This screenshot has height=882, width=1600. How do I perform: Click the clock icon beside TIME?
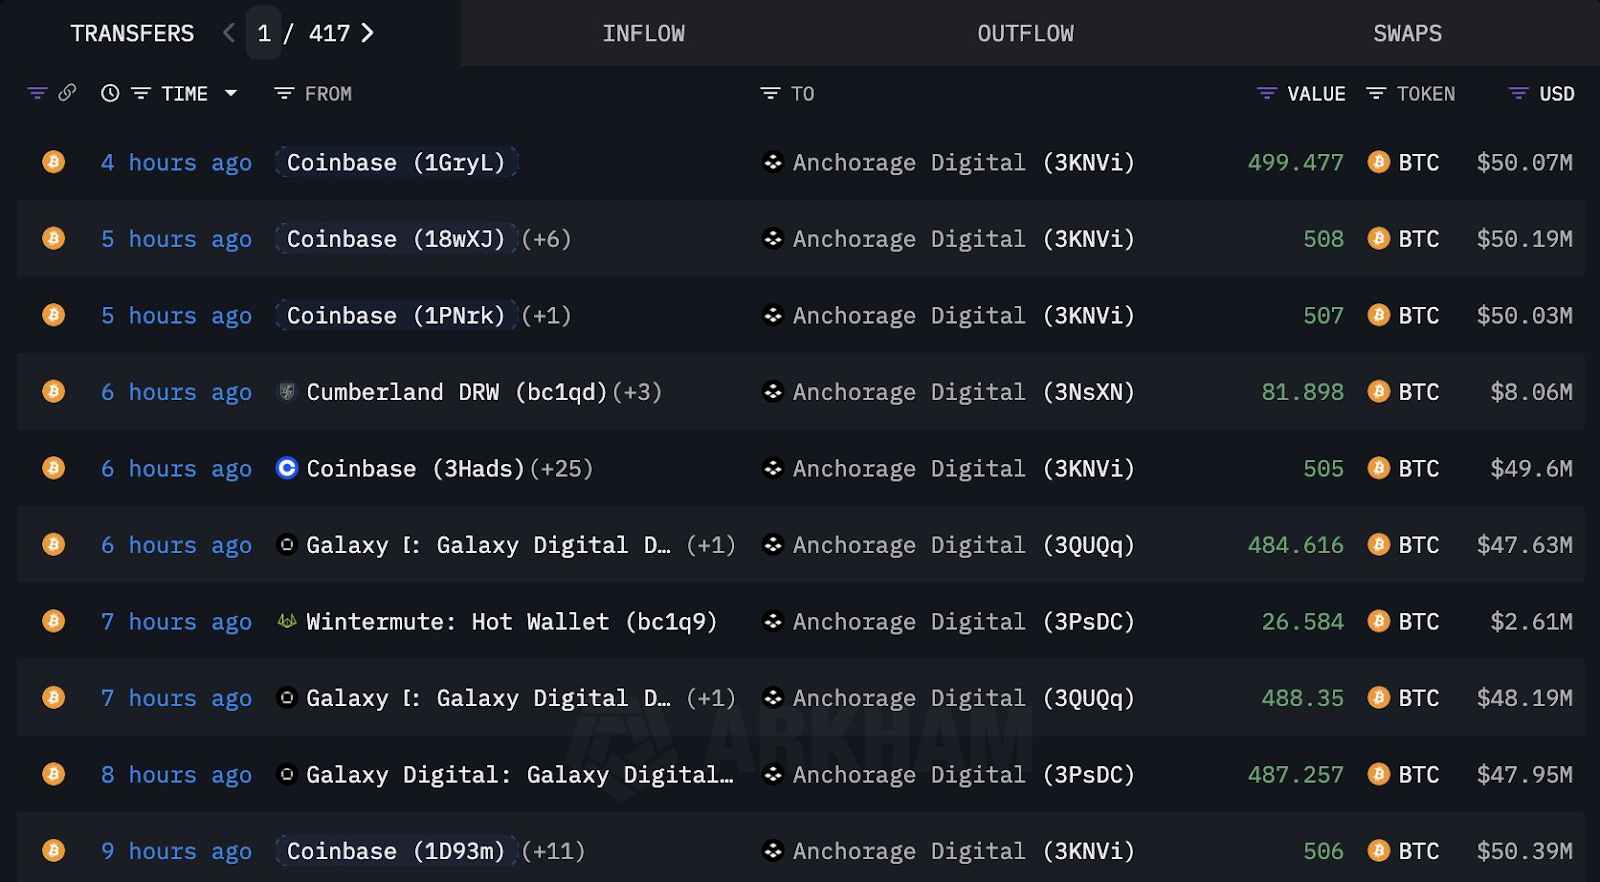coord(110,93)
